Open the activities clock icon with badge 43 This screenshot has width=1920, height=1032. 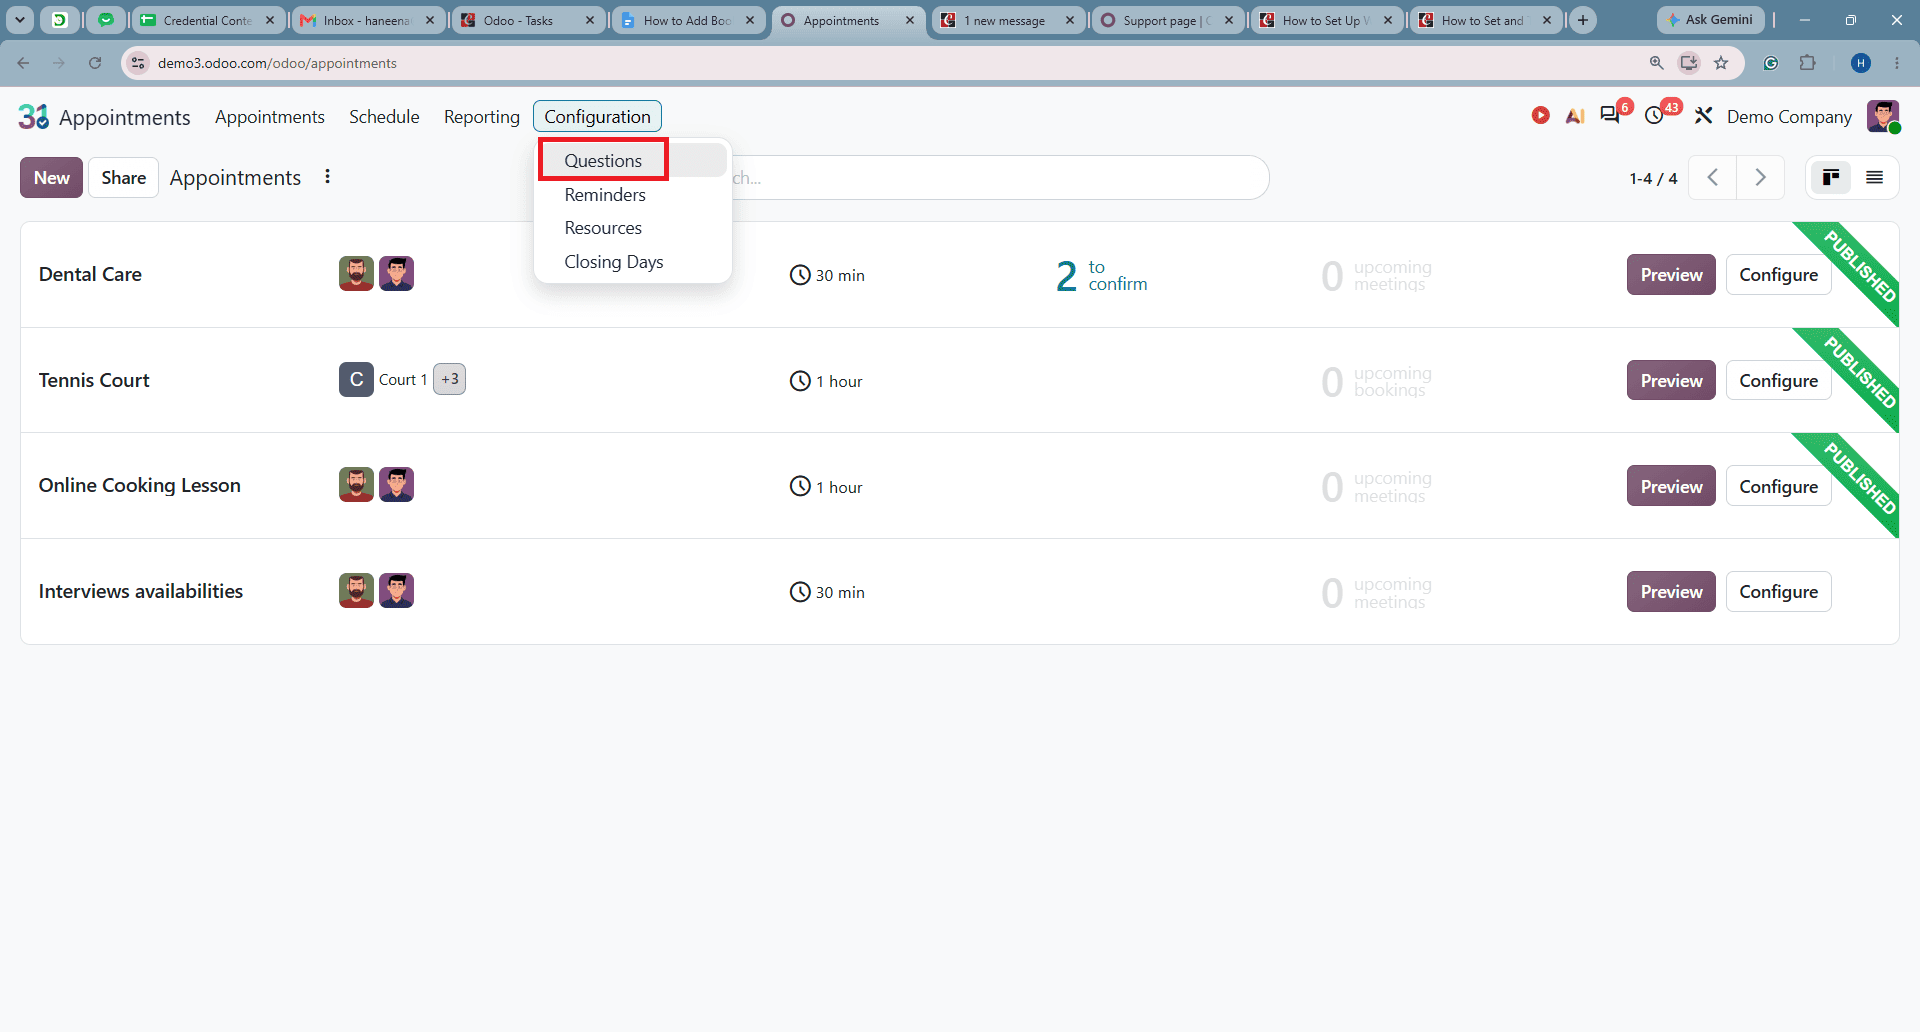pyautogui.click(x=1655, y=116)
